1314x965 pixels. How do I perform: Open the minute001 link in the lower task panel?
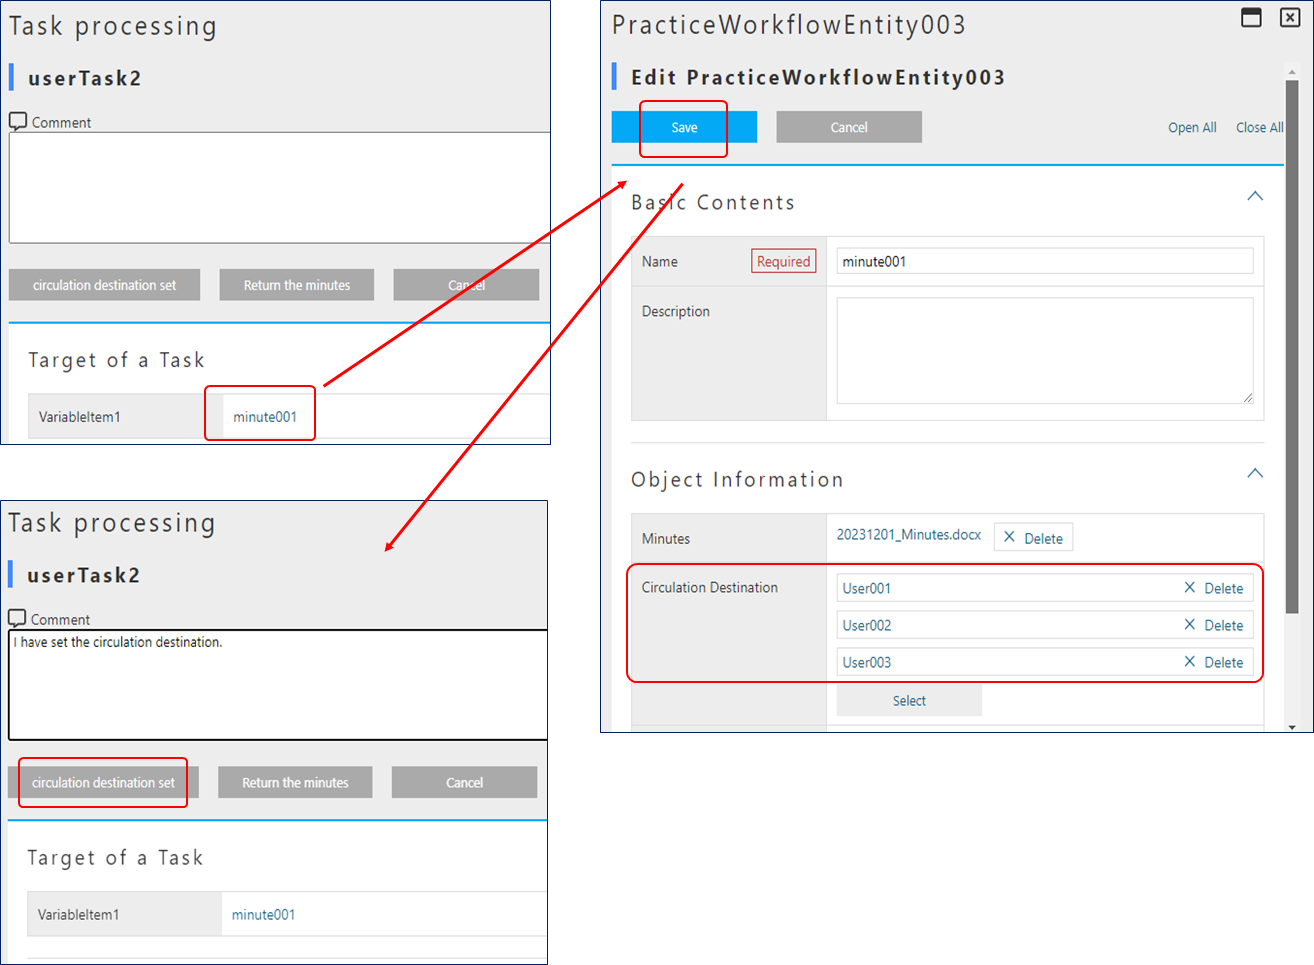263,915
